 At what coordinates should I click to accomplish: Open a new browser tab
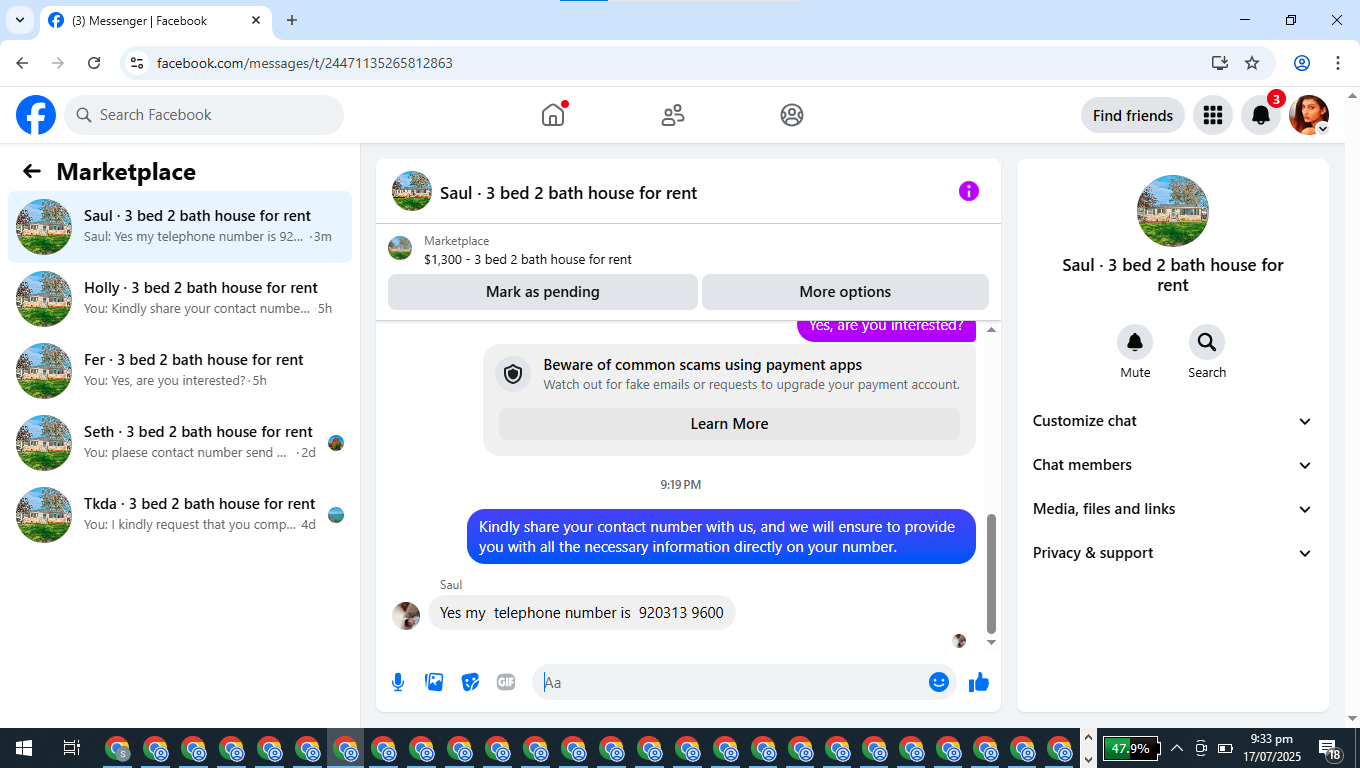pyautogui.click(x=292, y=20)
